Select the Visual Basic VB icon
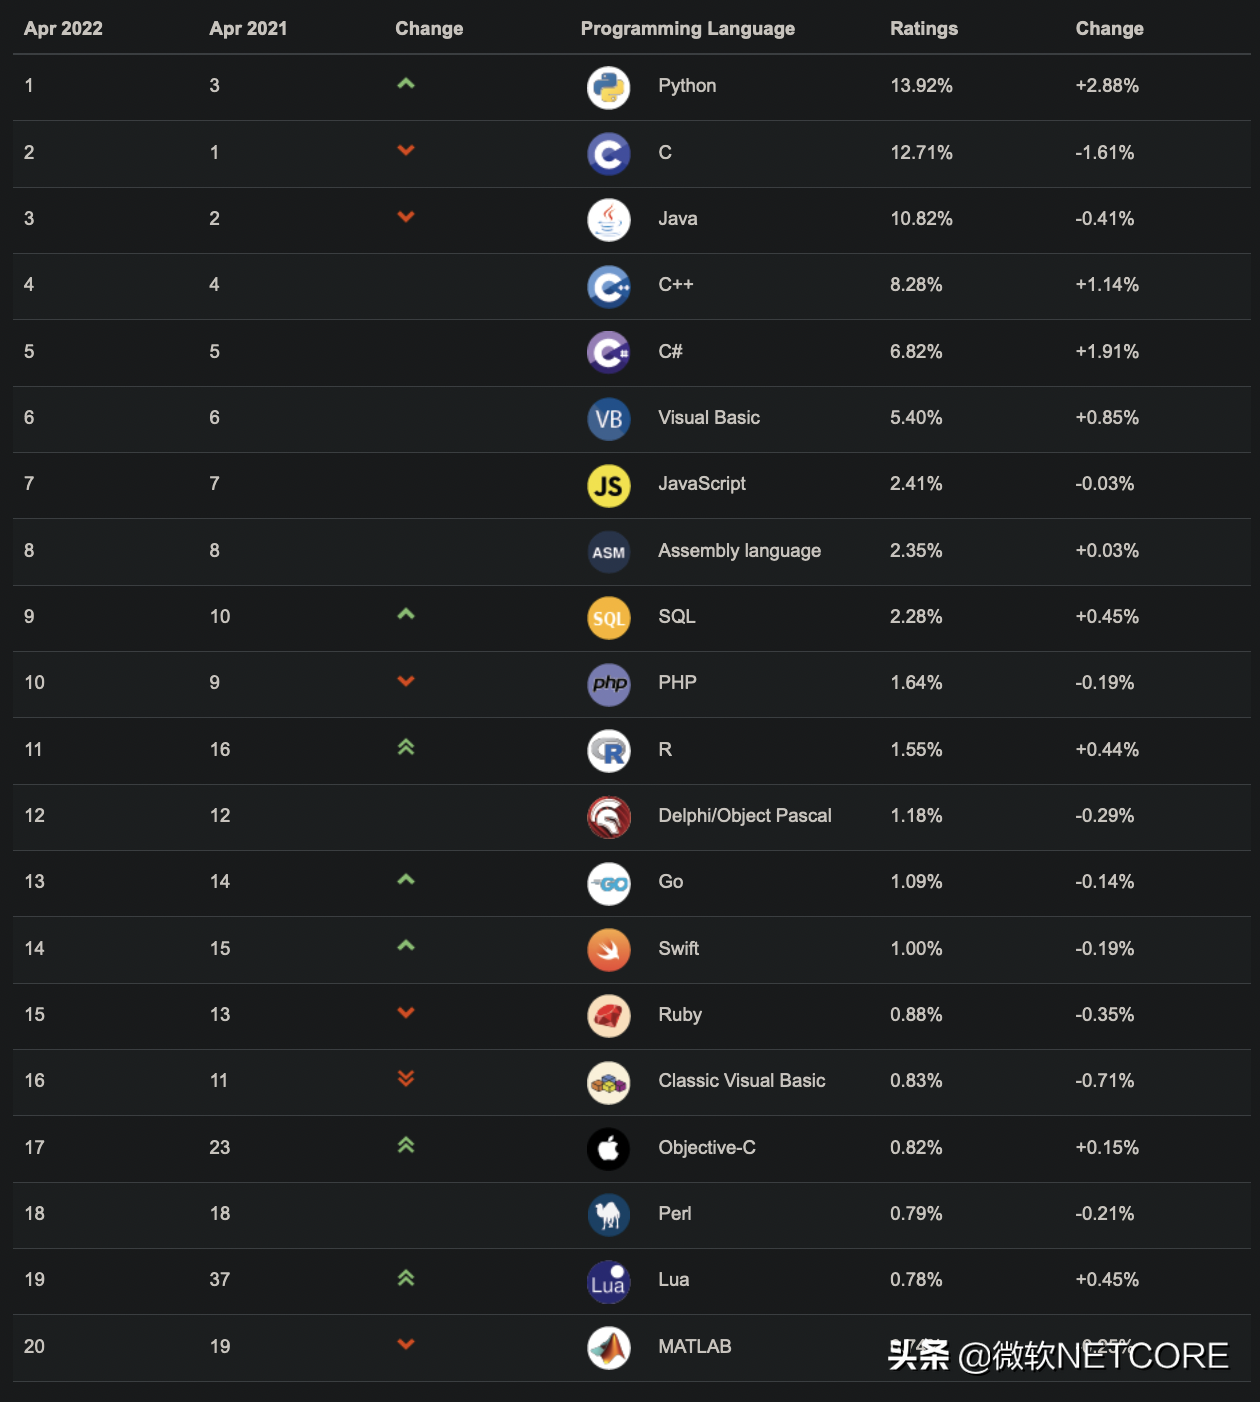Screen dimensions: 1260x1402 click(x=608, y=419)
